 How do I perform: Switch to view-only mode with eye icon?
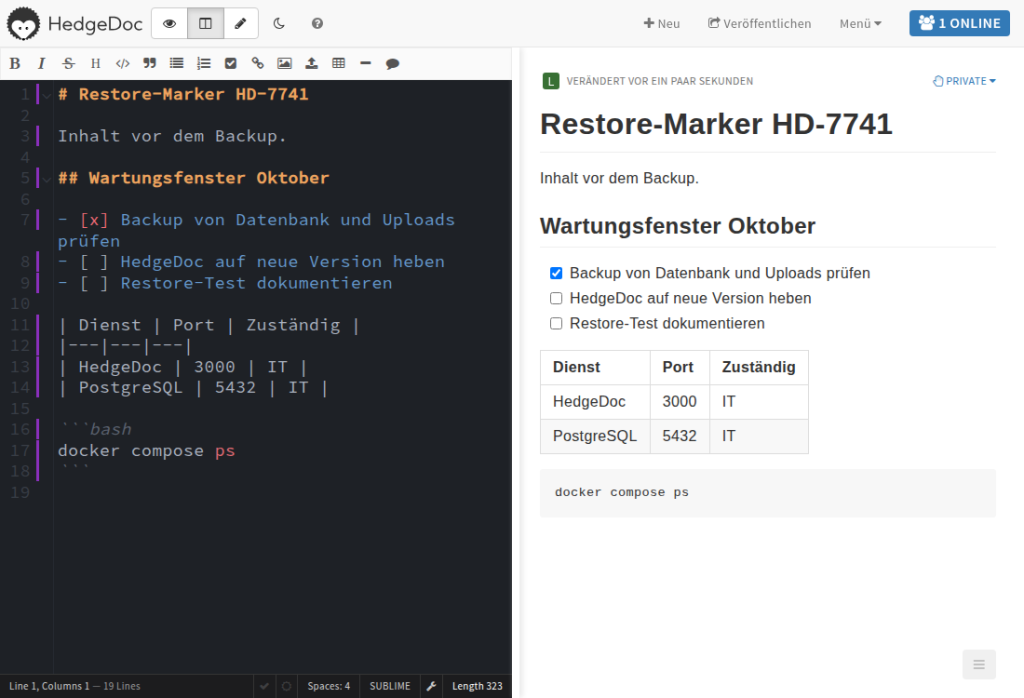170,24
